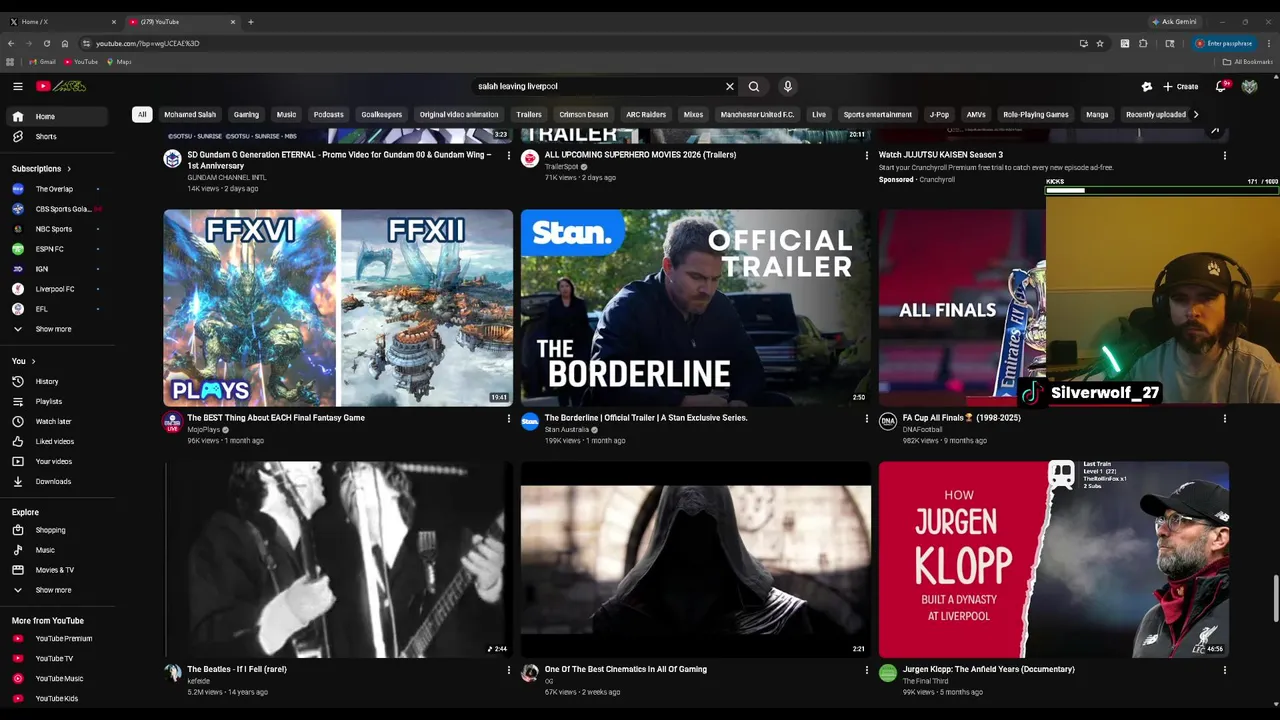Screen dimensions: 1280x720
Task: Show more Explore items
Action: coord(57,590)
